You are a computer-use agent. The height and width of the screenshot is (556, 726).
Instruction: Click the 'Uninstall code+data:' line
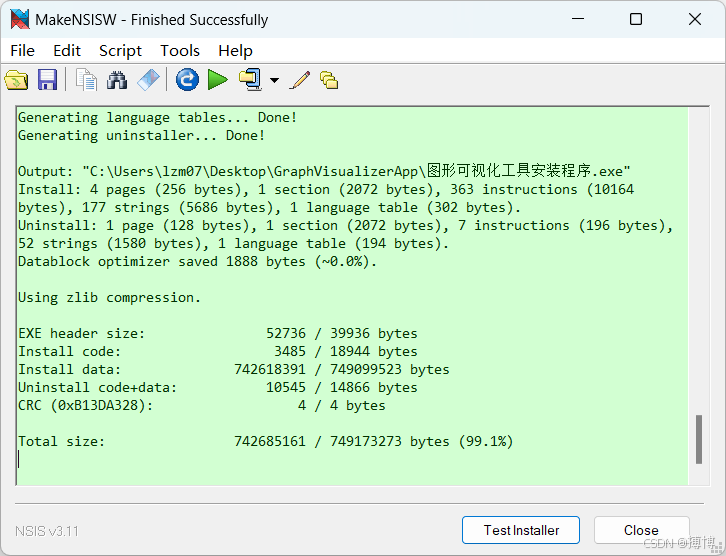218,387
